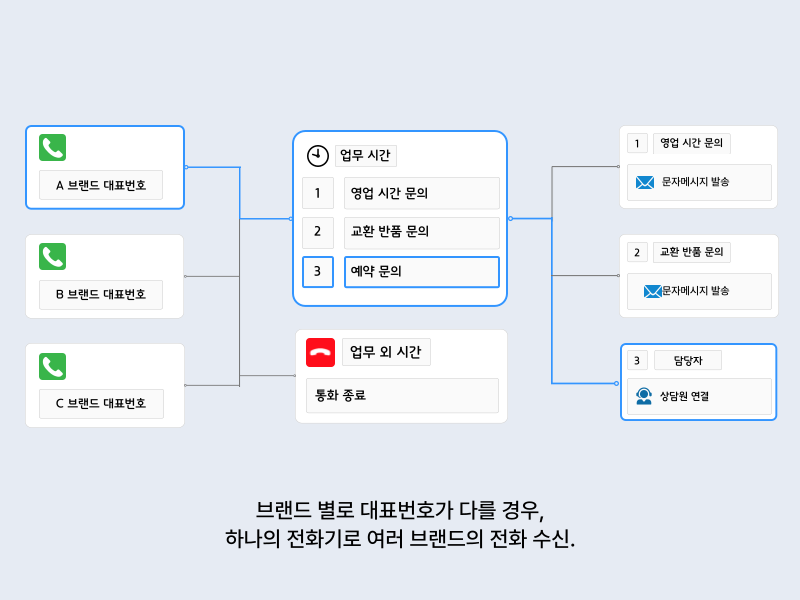The height and width of the screenshot is (600, 800).
Task: Choose the highlighted 예약 문의 menu option
Action: (421, 272)
